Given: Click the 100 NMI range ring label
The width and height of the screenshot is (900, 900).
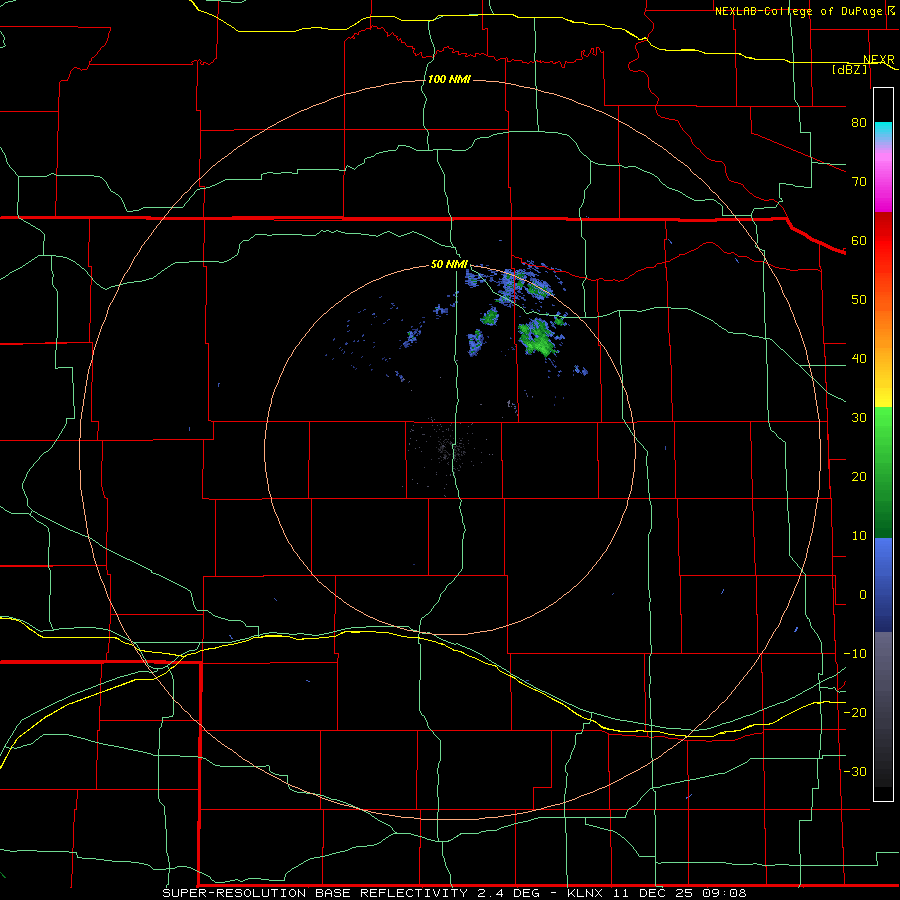Looking at the screenshot, I should 449,79.
